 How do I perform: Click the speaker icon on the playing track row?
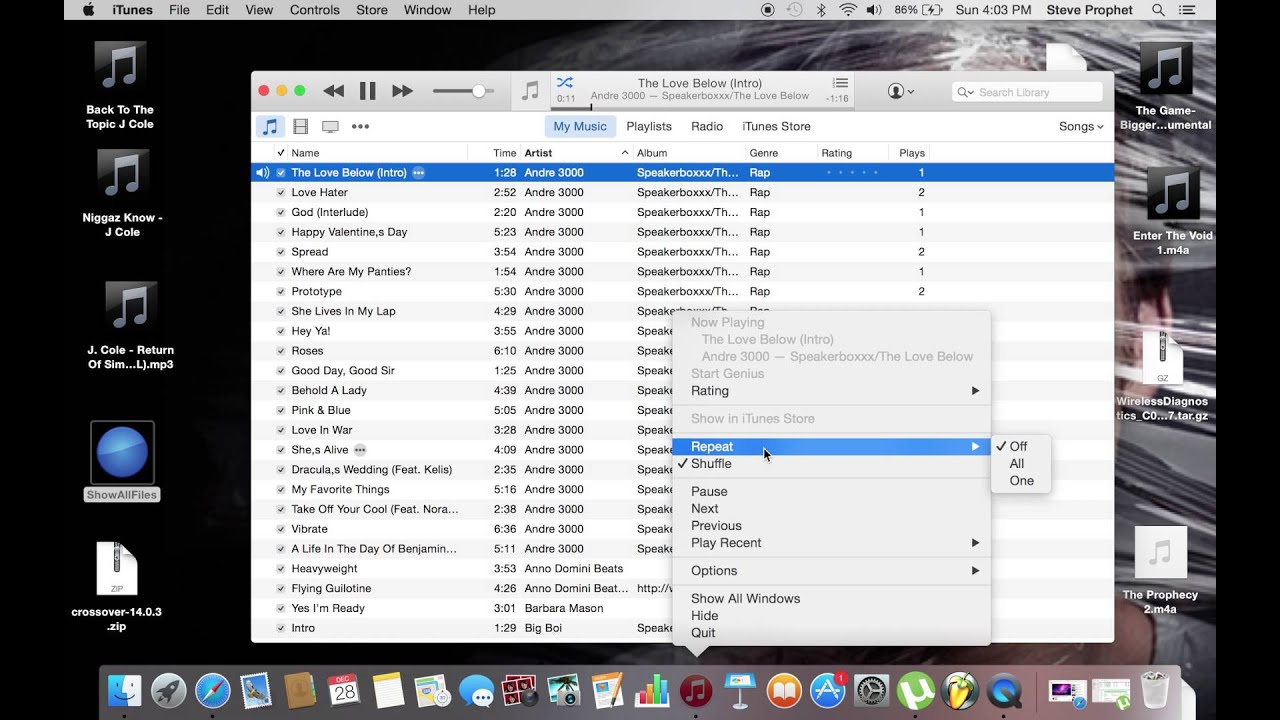click(262, 172)
